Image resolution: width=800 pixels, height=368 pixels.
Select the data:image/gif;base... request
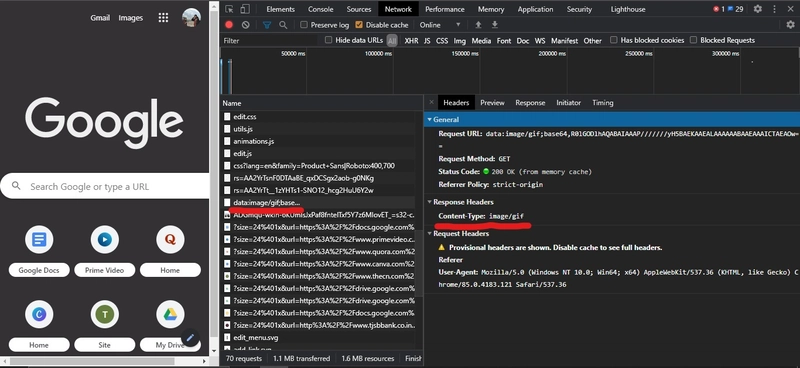pyautogui.click(x=317, y=203)
